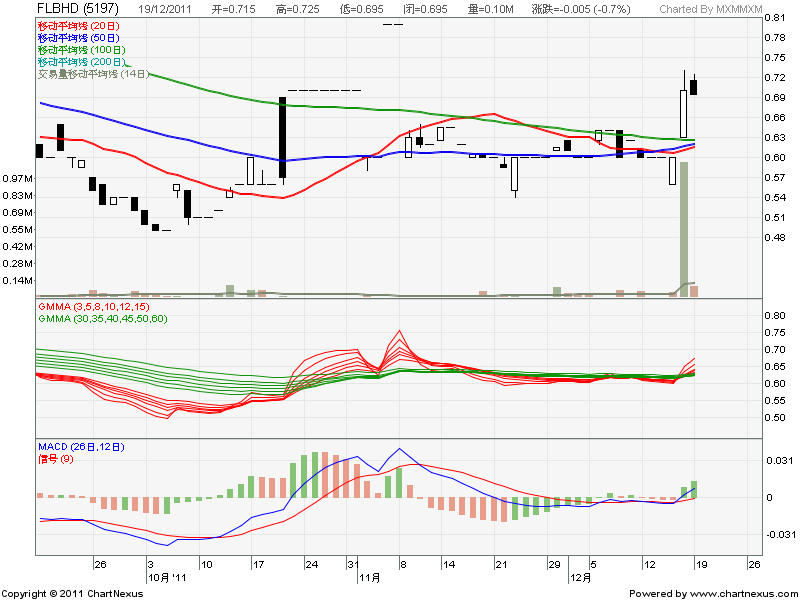800x600 pixels.
Task: Click the GMMA (30,35,40,45,50,60) indicator label
Action: pos(101,317)
